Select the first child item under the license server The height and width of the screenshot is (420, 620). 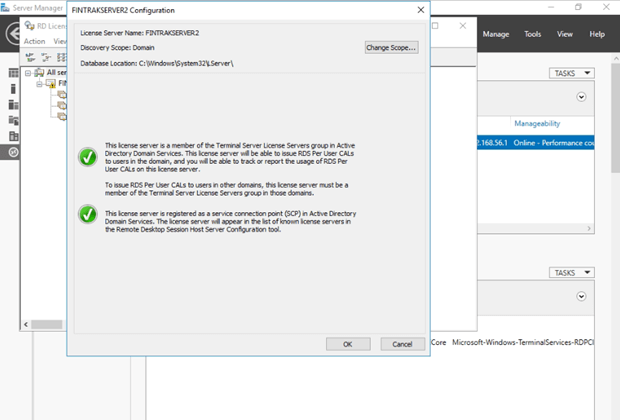(62, 95)
